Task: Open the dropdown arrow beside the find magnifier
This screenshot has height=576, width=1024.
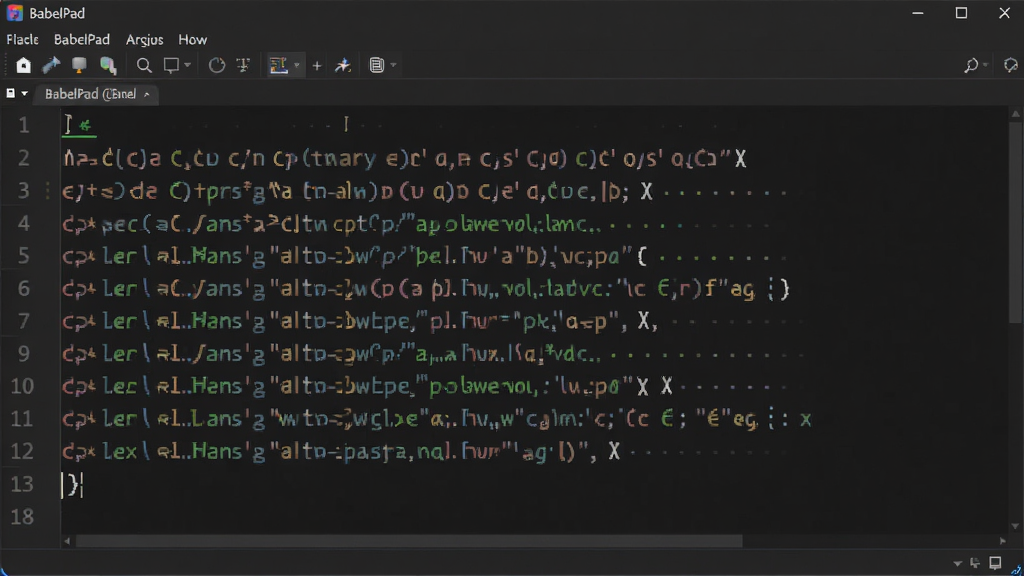Action: coord(985,65)
